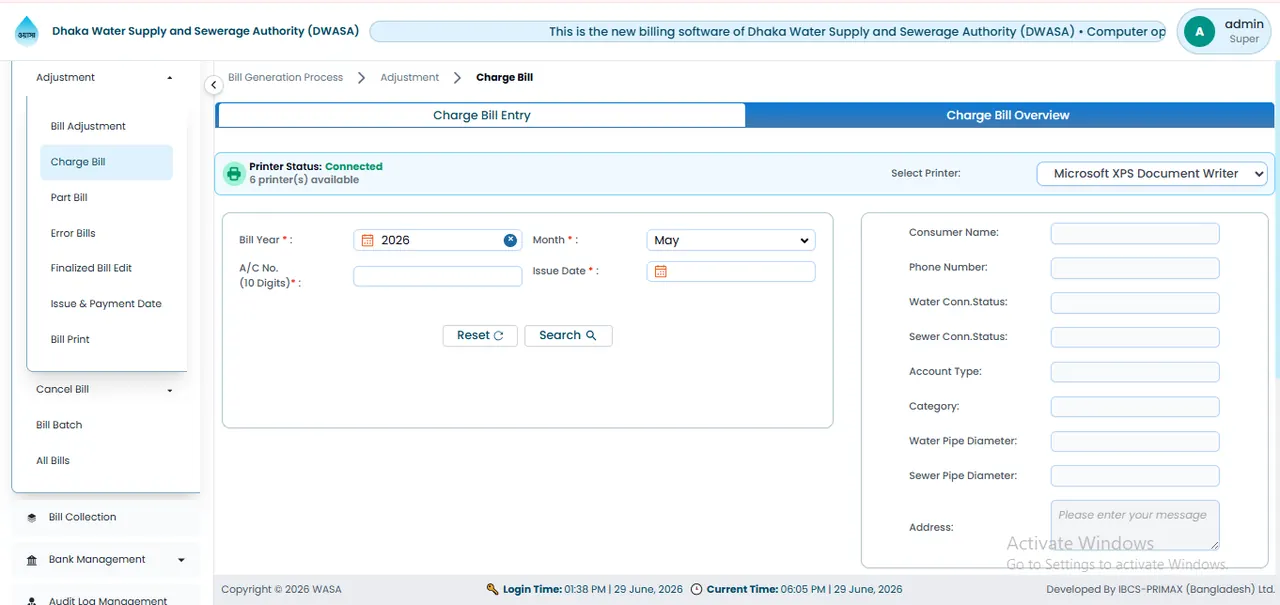Click the Category field
The width and height of the screenshot is (1280, 605).
pyautogui.click(x=1135, y=407)
